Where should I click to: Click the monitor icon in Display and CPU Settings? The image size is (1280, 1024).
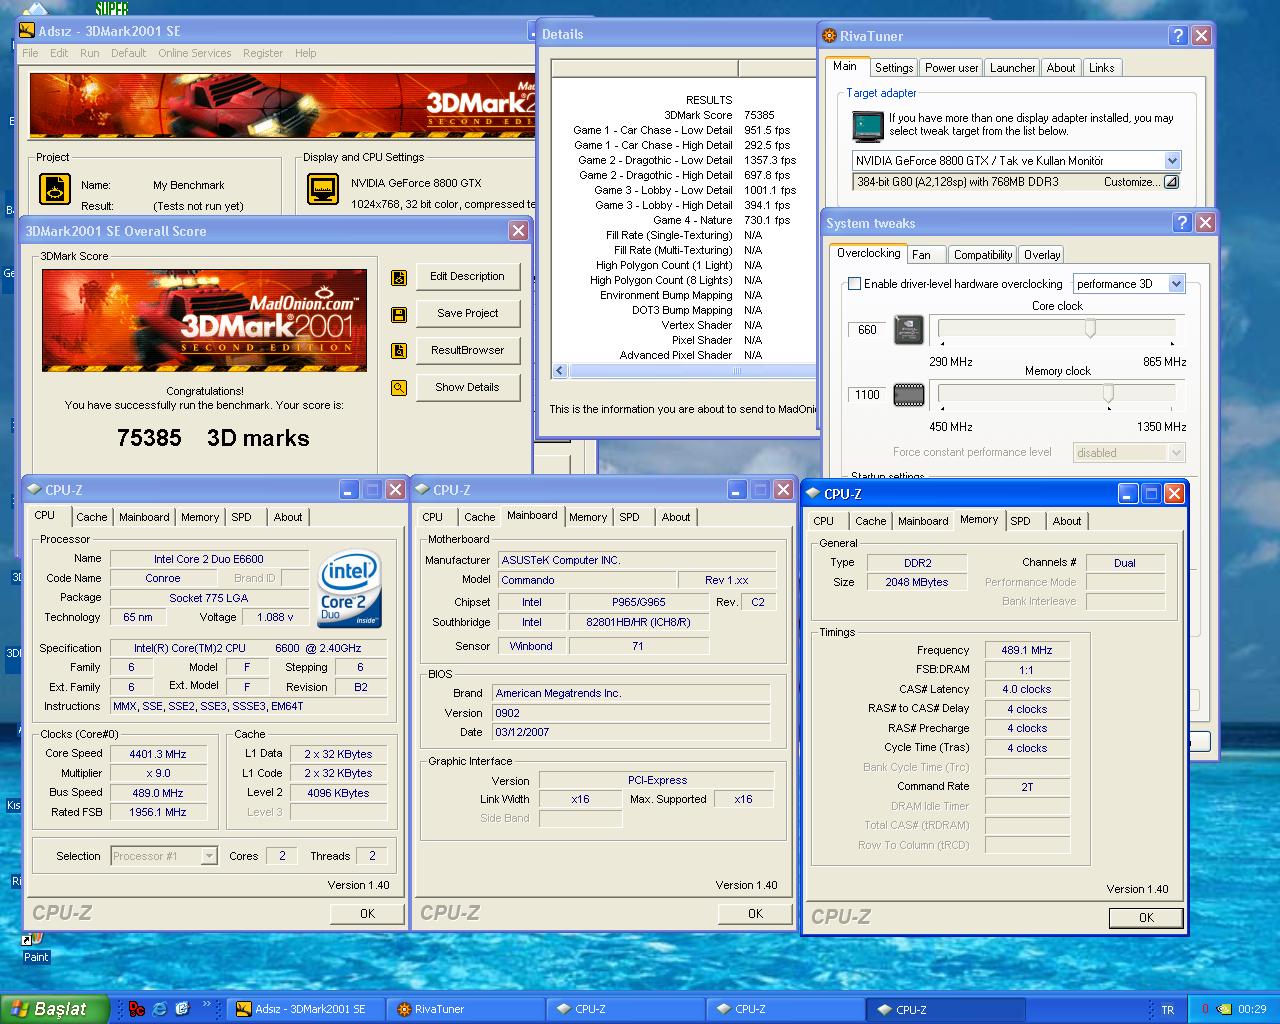[x=322, y=189]
